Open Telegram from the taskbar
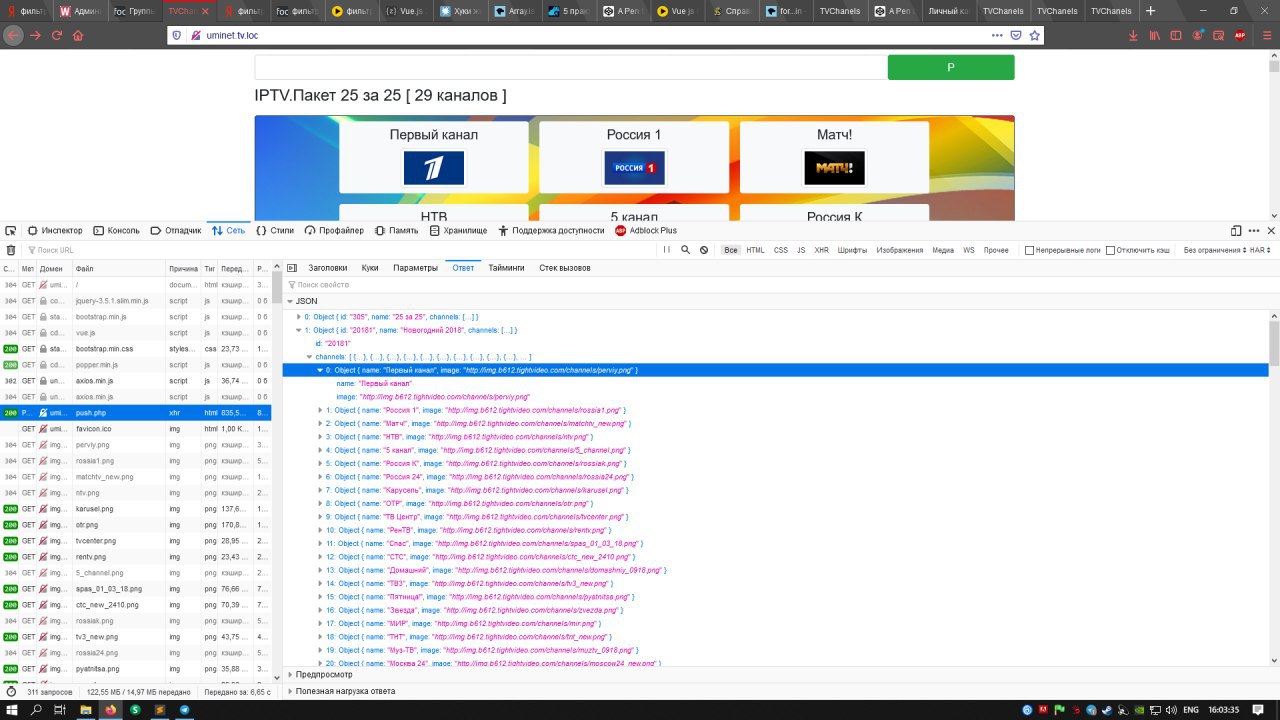Viewport: 1280px width, 720px height. click(185, 710)
